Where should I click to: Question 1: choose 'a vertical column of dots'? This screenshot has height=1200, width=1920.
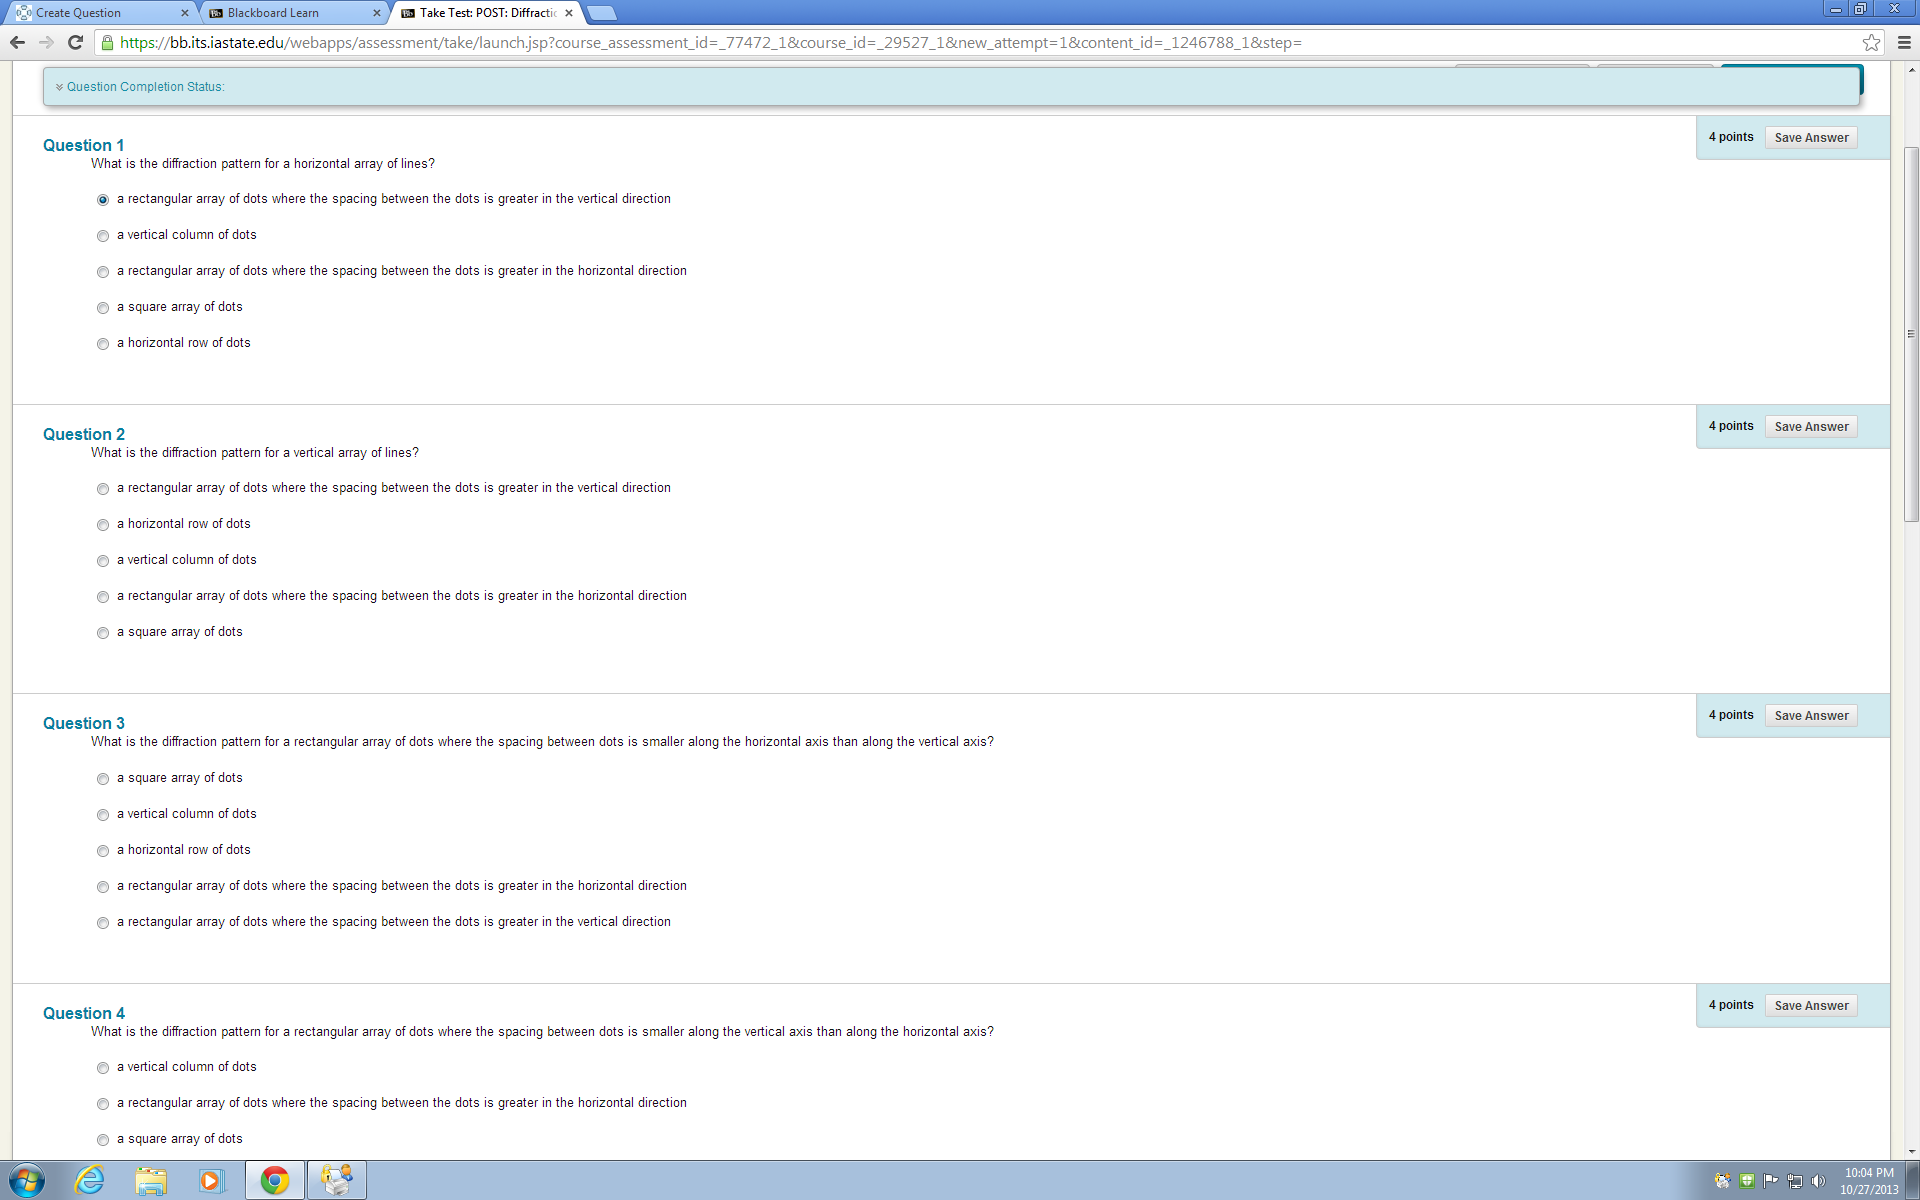coord(103,236)
